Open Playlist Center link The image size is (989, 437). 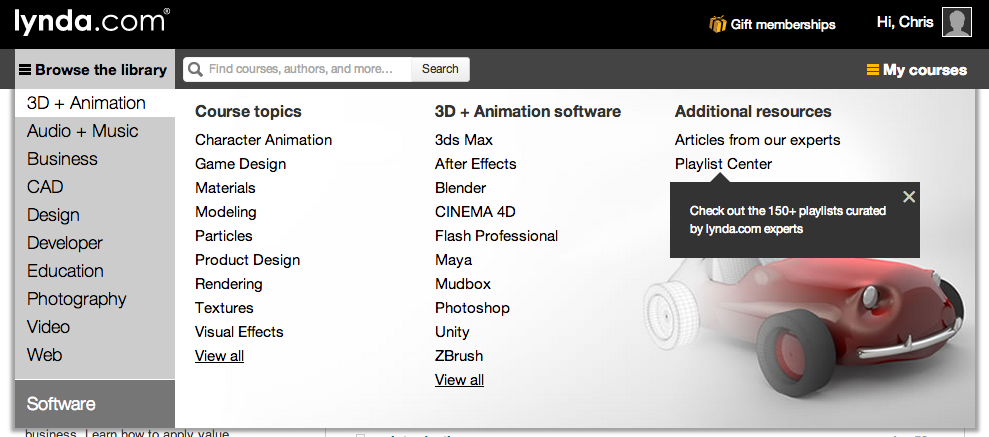(723, 164)
